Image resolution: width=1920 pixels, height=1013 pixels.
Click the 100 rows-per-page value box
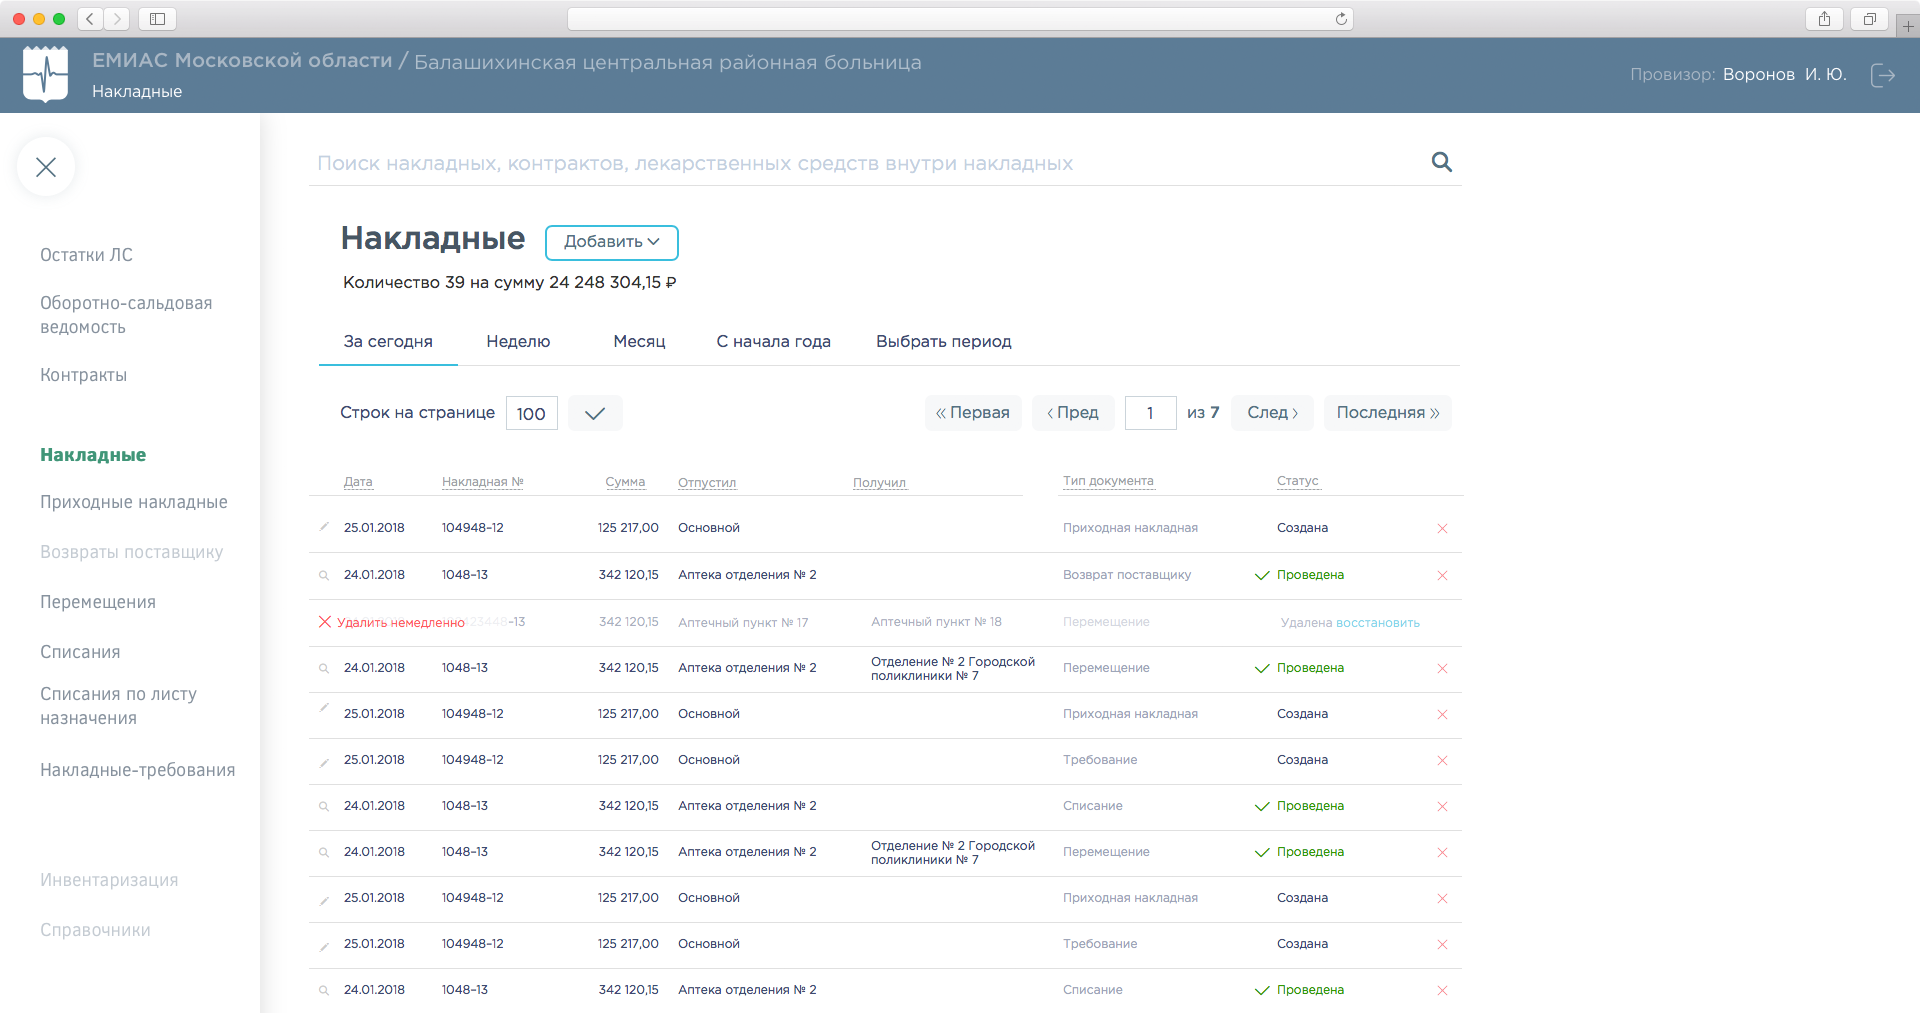coord(531,412)
